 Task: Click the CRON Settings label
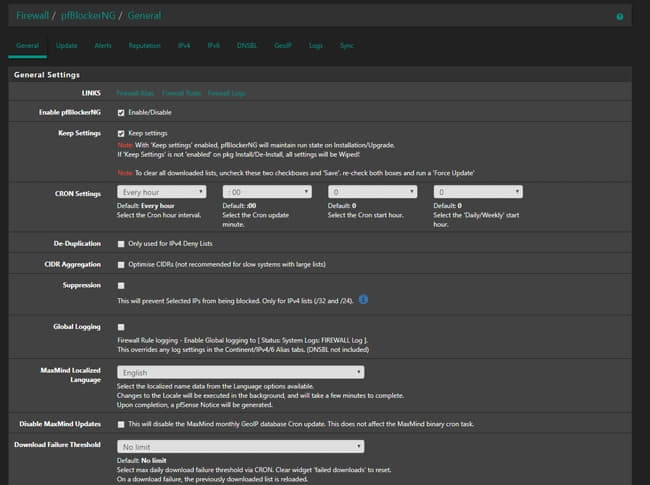(78, 194)
